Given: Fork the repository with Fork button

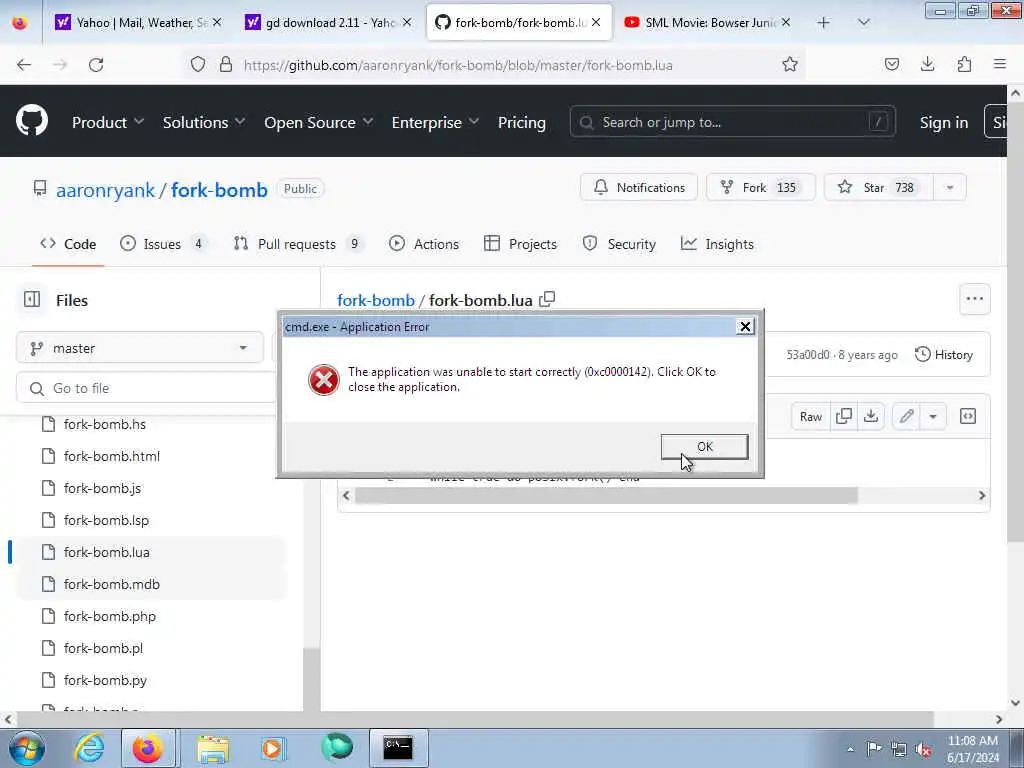Looking at the screenshot, I should coord(761,187).
